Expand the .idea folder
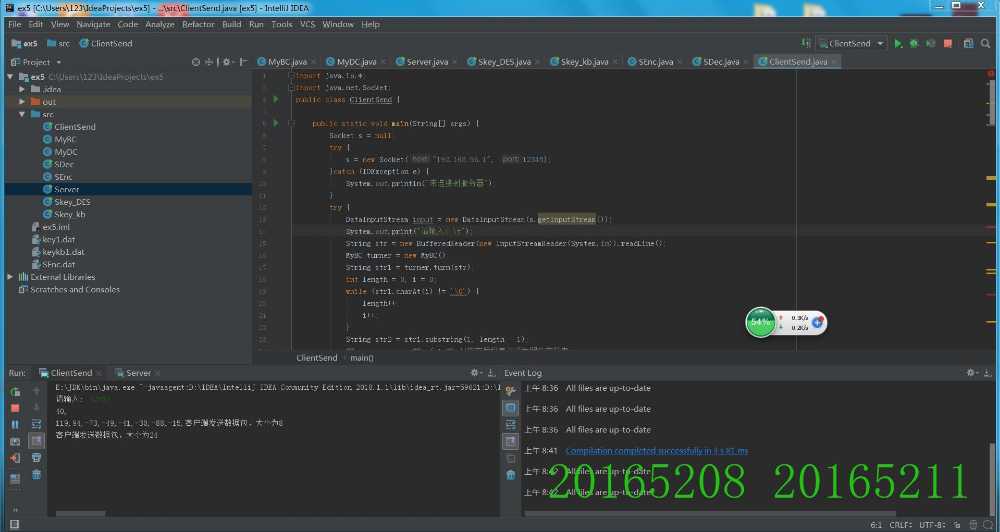This screenshot has width=1000, height=532. pyautogui.click(x=22, y=89)
